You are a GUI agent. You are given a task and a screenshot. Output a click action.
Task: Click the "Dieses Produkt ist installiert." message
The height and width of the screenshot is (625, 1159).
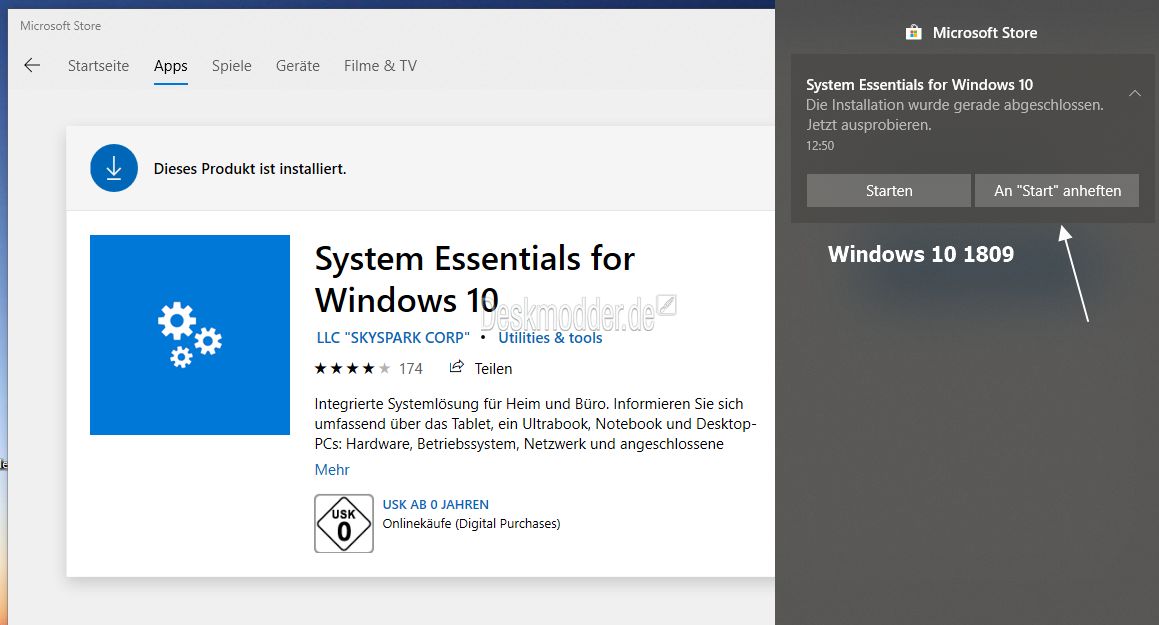[x=250, y=169]
